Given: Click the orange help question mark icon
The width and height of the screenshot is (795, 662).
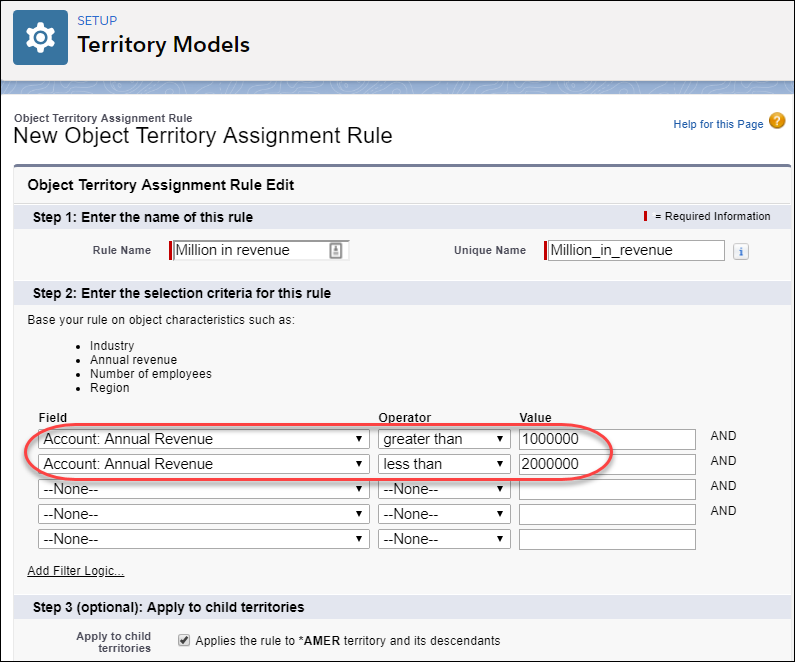Looking at the screenshot, I should (777, 121).
